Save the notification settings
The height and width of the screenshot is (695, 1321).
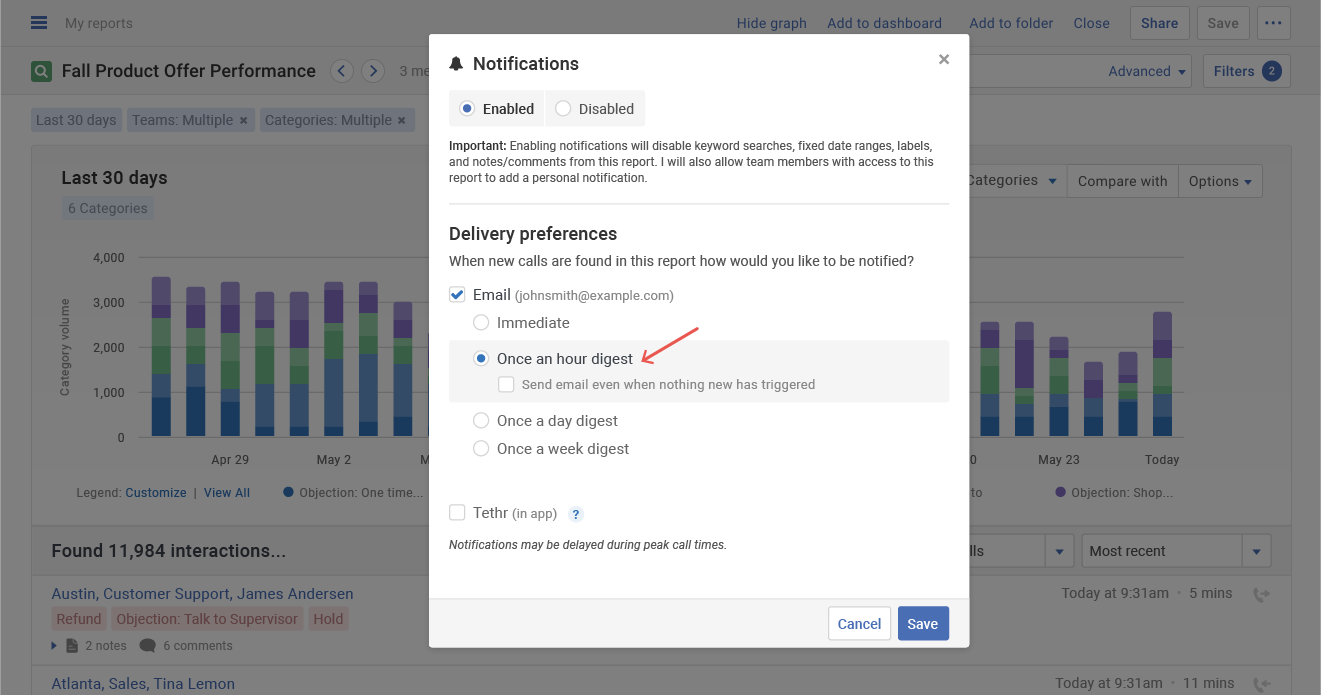tap(922, 623)
